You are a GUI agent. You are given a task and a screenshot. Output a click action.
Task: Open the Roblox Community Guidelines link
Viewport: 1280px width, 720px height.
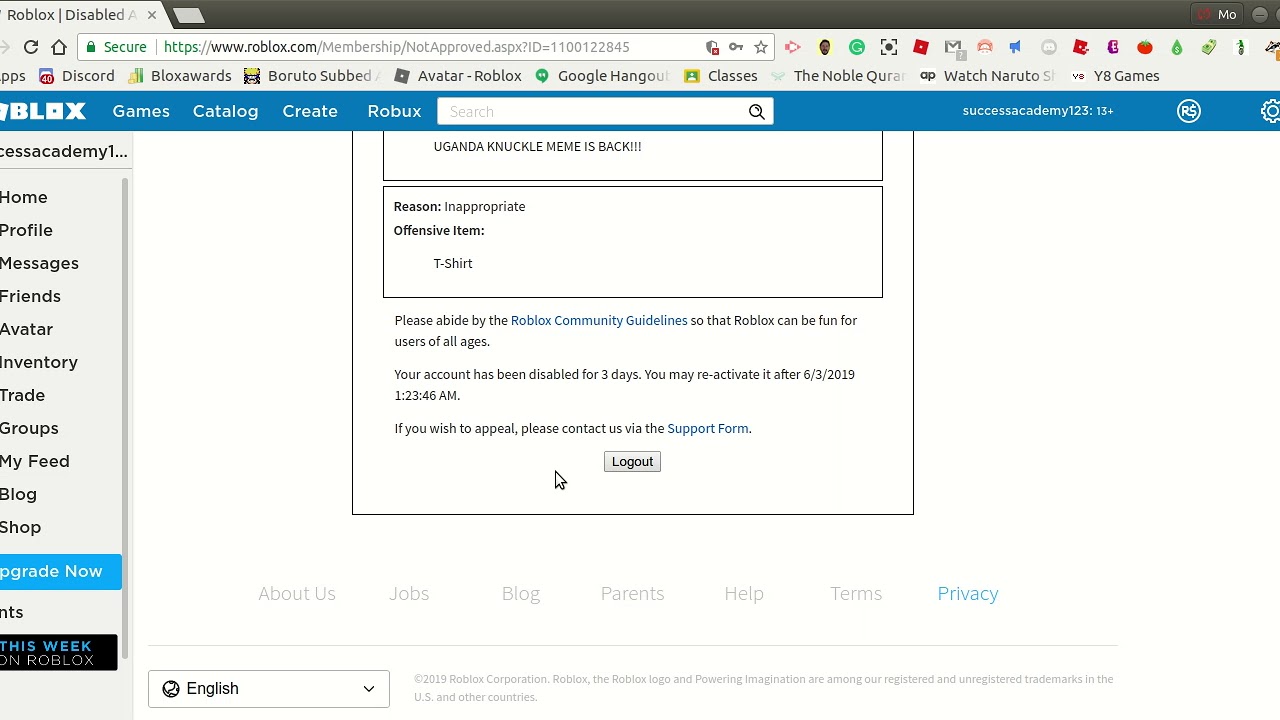click(599, 320)
